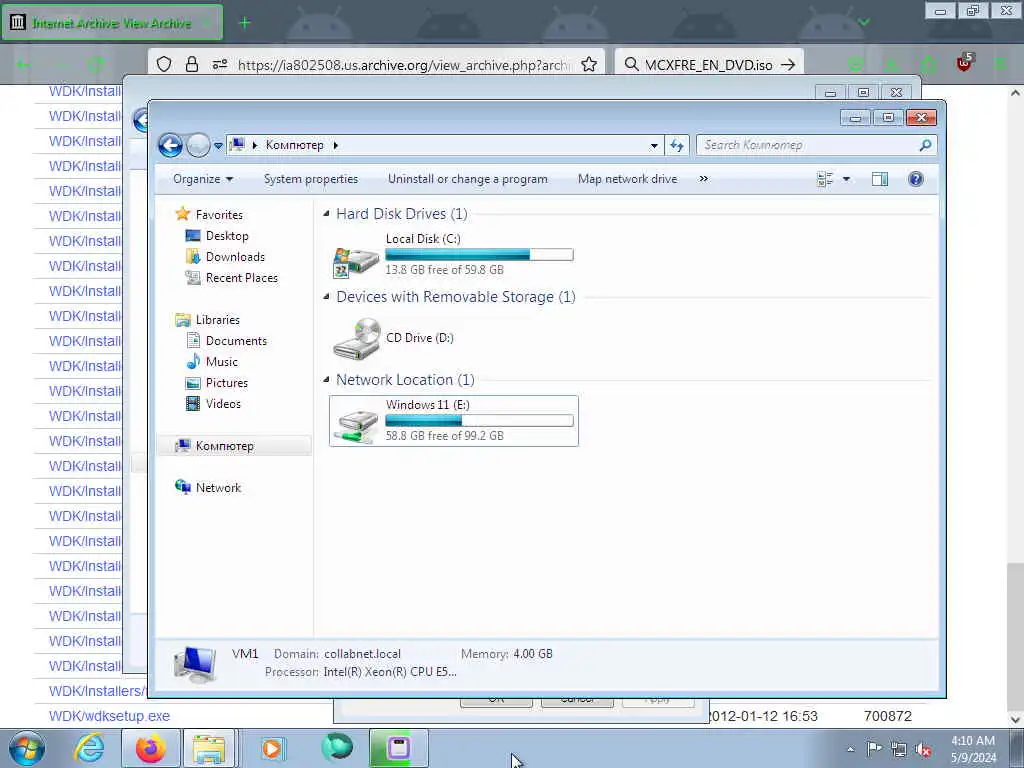Open Internet Explorer from taskbar
Image resolution: width=1024 pixels, height=768 pixels.
click(89, 748)
